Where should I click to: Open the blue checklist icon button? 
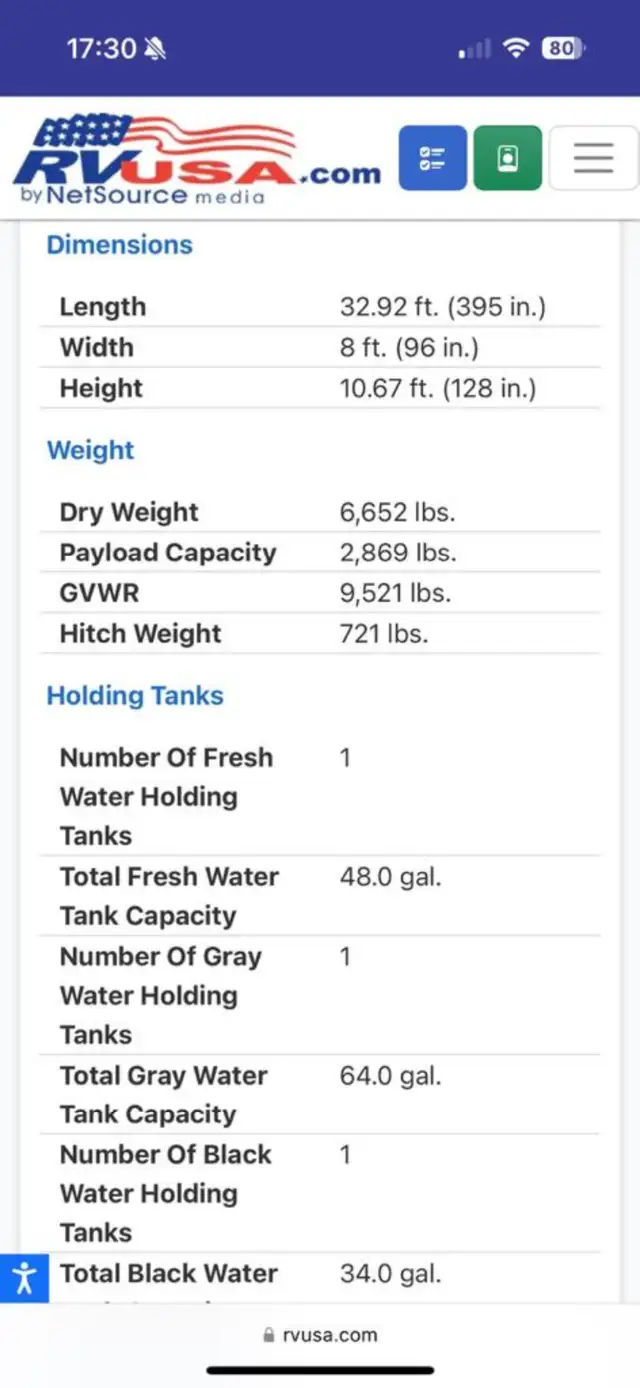coord(433,158)
